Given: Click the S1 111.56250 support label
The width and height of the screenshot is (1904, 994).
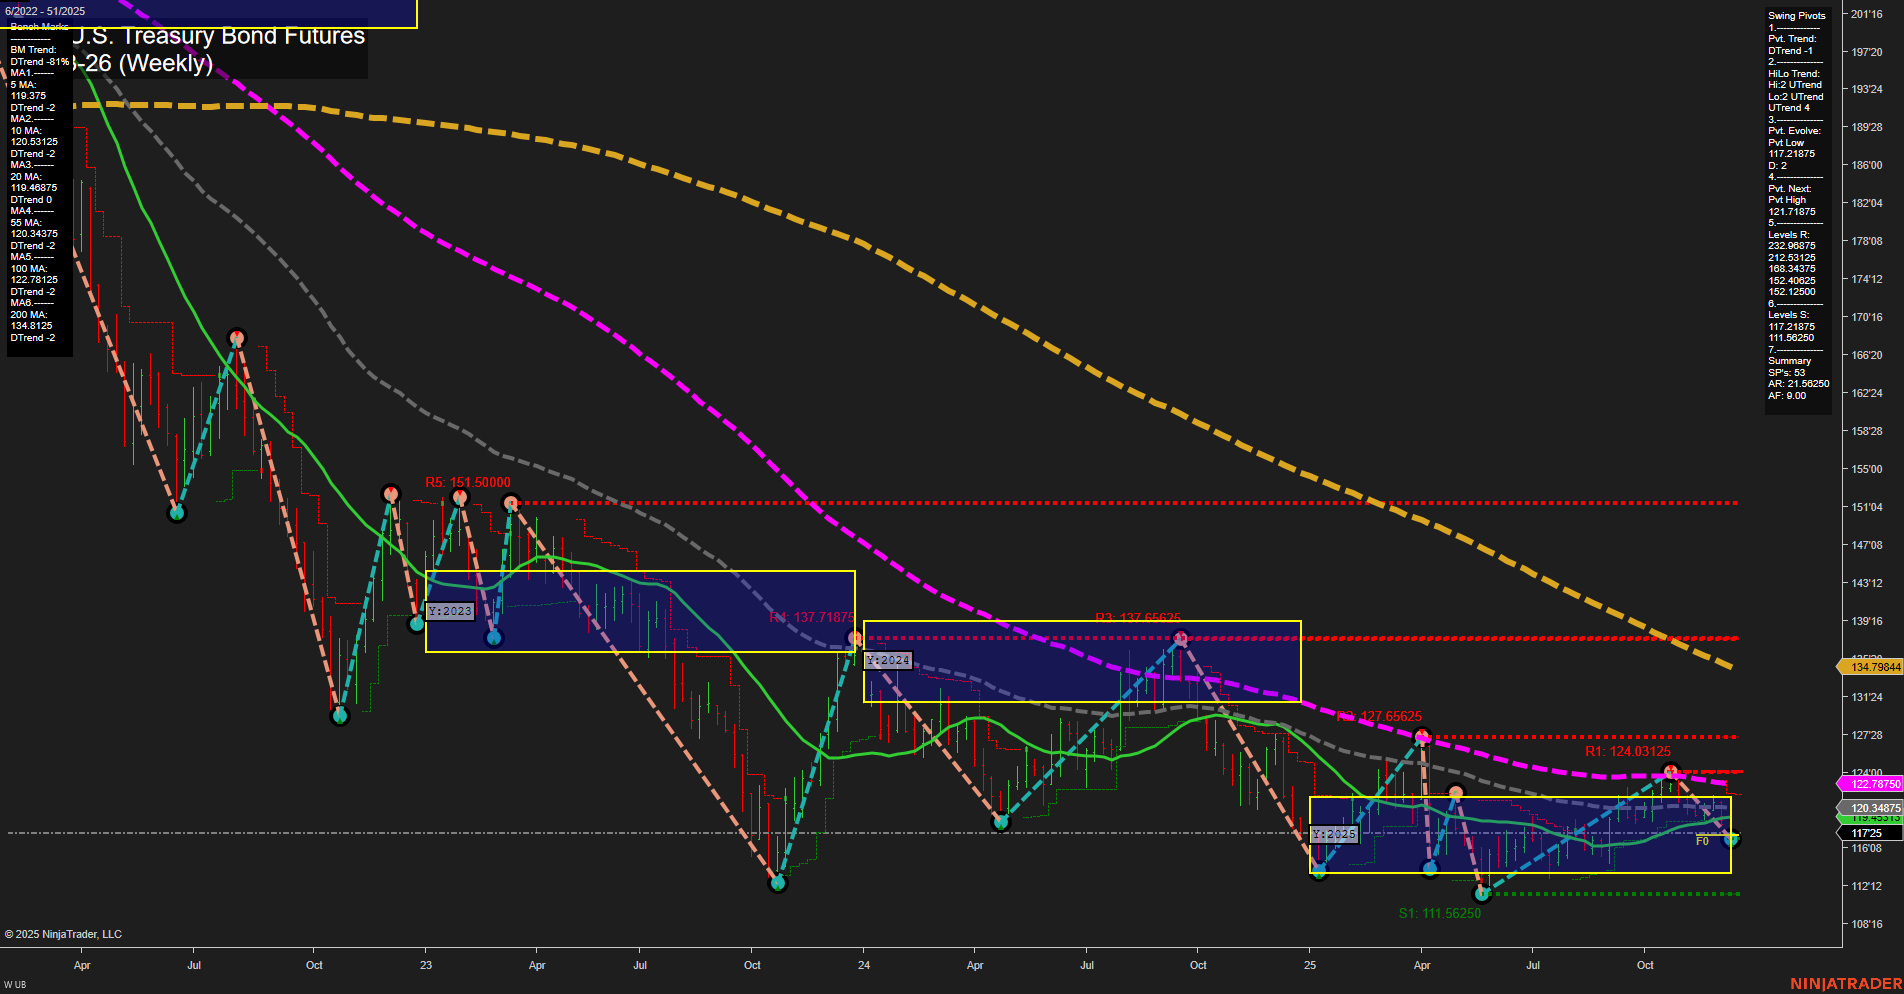Looking at the screenshot, I should coord(1440,913).
